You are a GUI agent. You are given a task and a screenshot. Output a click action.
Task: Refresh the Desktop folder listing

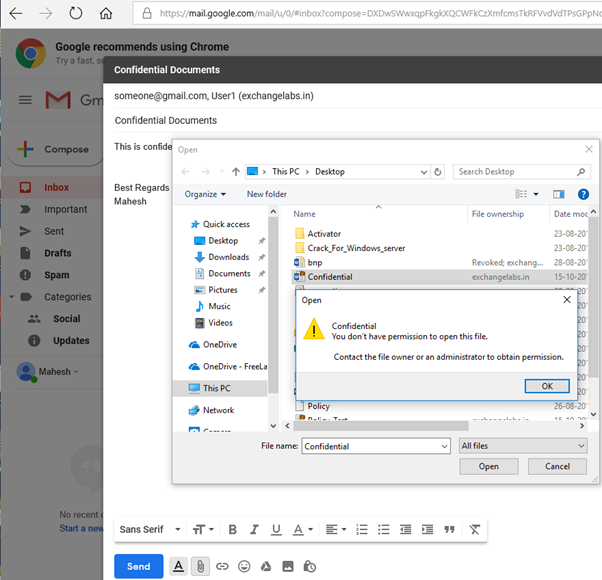click(x=438, y=172)
